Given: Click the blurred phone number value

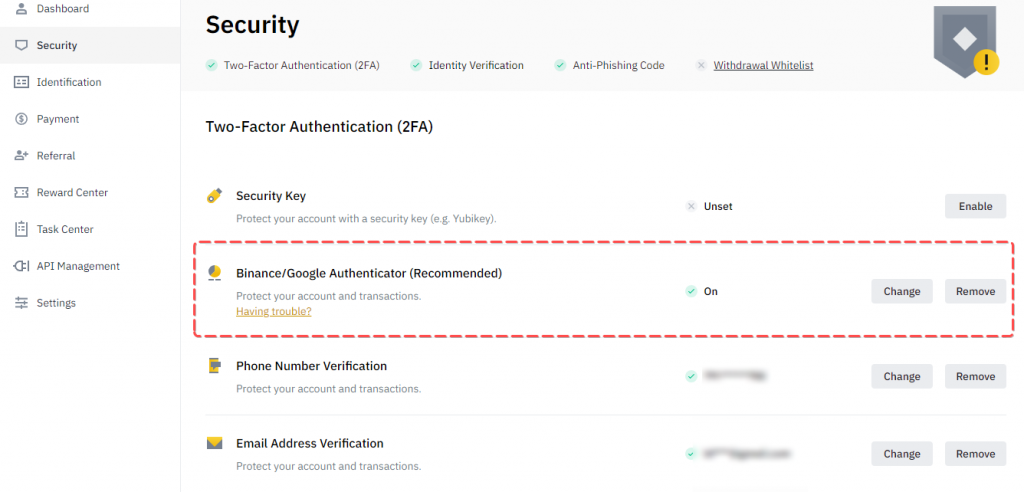Looking at the screenshot, I should [735, 376].
